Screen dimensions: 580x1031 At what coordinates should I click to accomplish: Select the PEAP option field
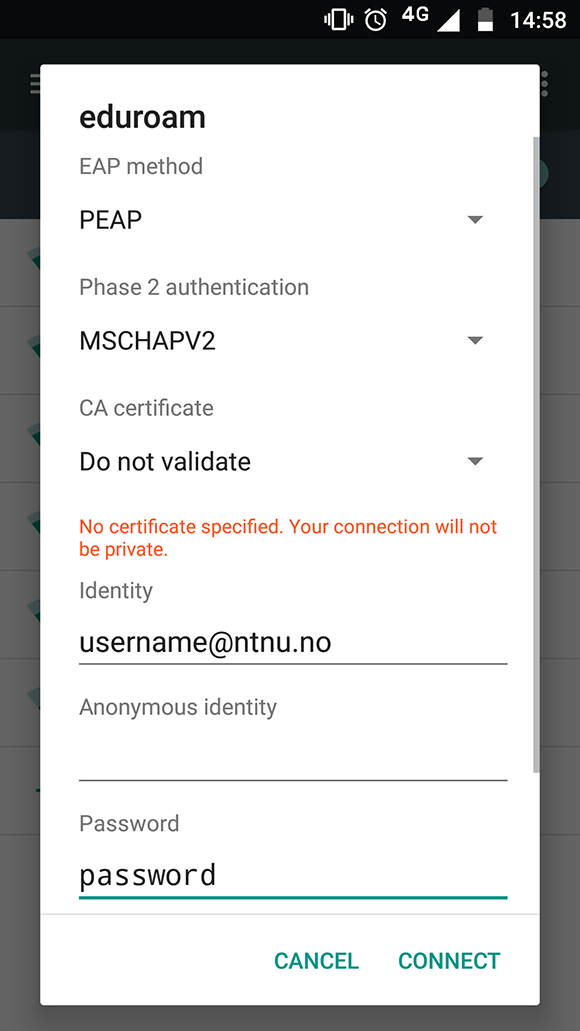click(x=293, y=220)
